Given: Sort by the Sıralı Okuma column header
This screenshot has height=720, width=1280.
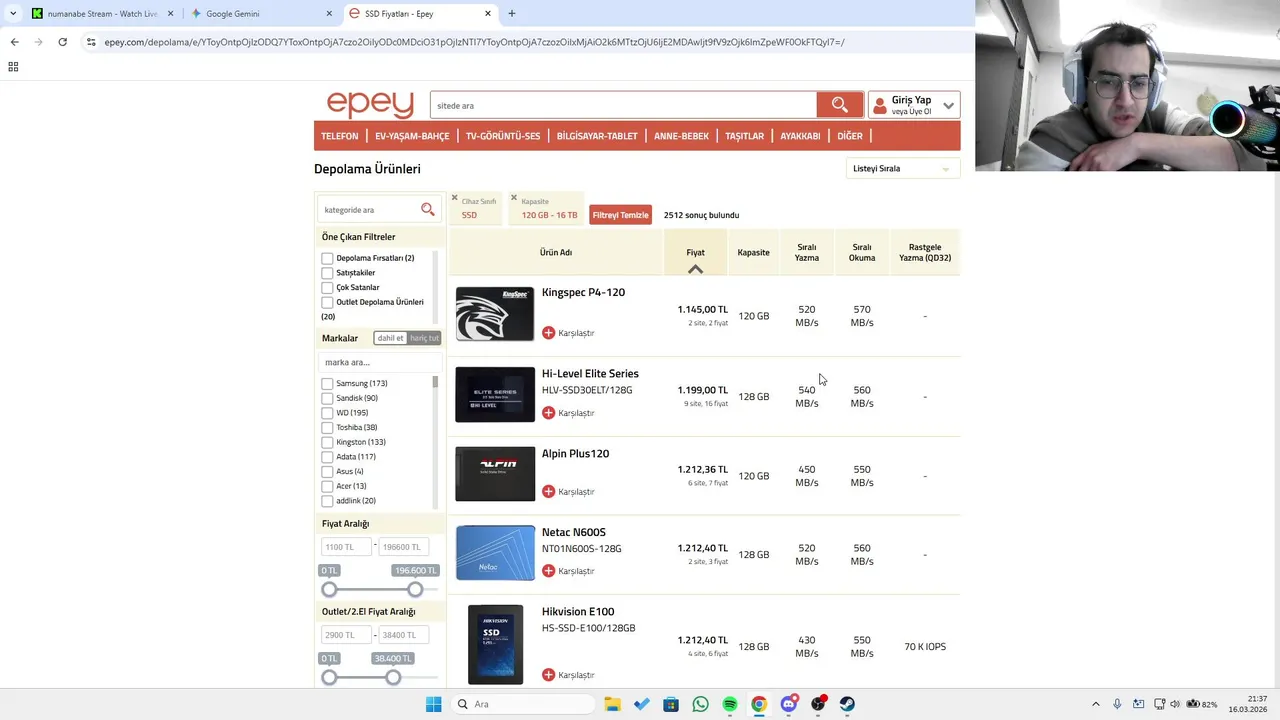Looking at the screenshot, I should coord(861,252).
